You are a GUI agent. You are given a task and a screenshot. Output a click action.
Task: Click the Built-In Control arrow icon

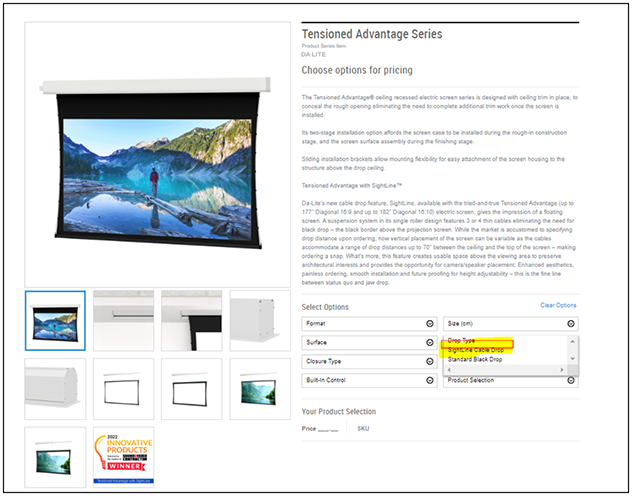[x=430, y=380]
